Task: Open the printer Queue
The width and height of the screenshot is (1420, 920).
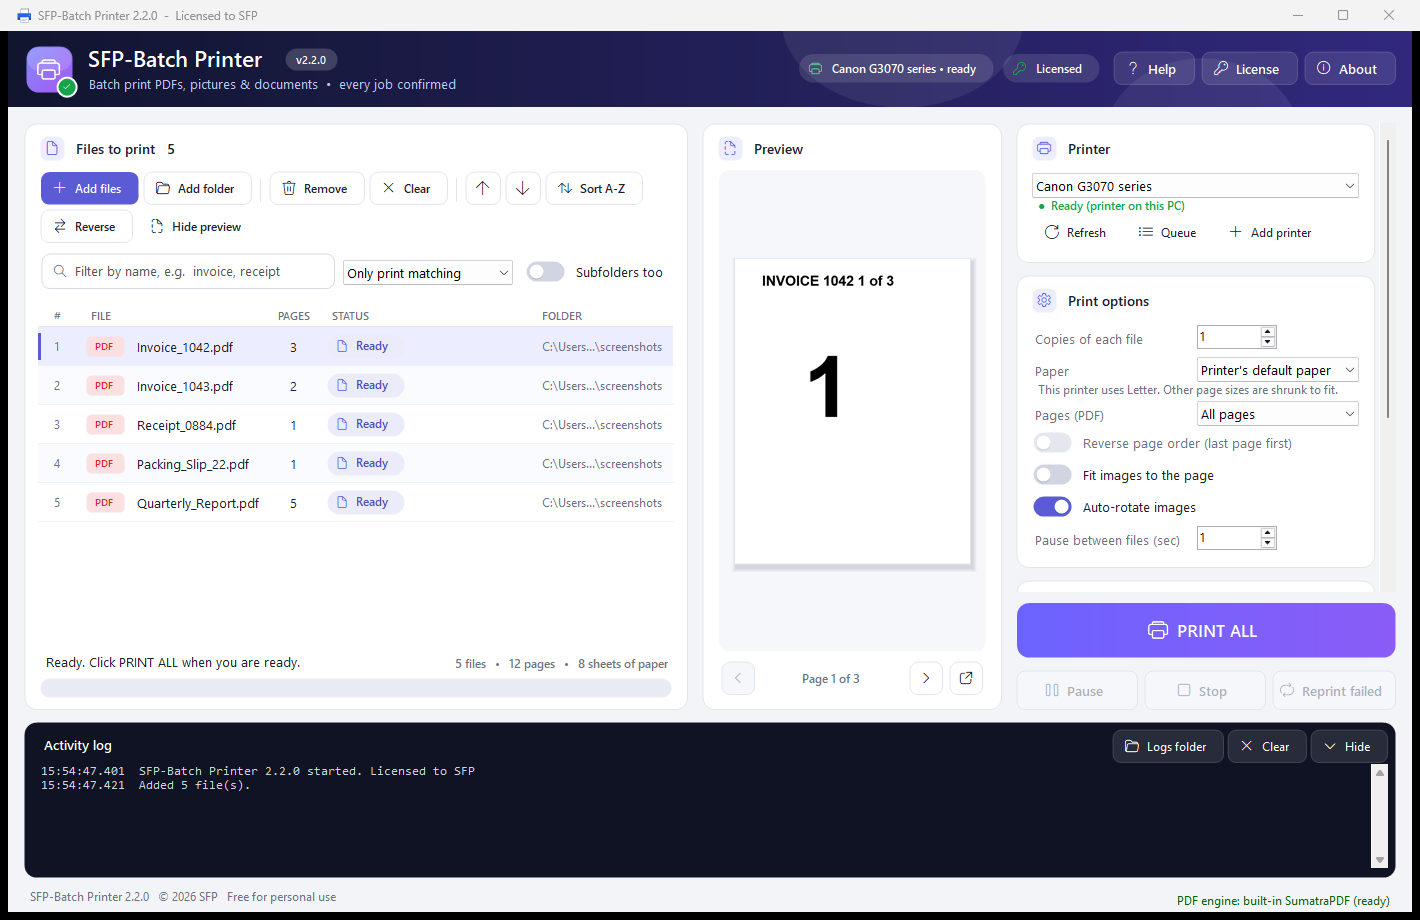Action: [x=1167, y=232]
